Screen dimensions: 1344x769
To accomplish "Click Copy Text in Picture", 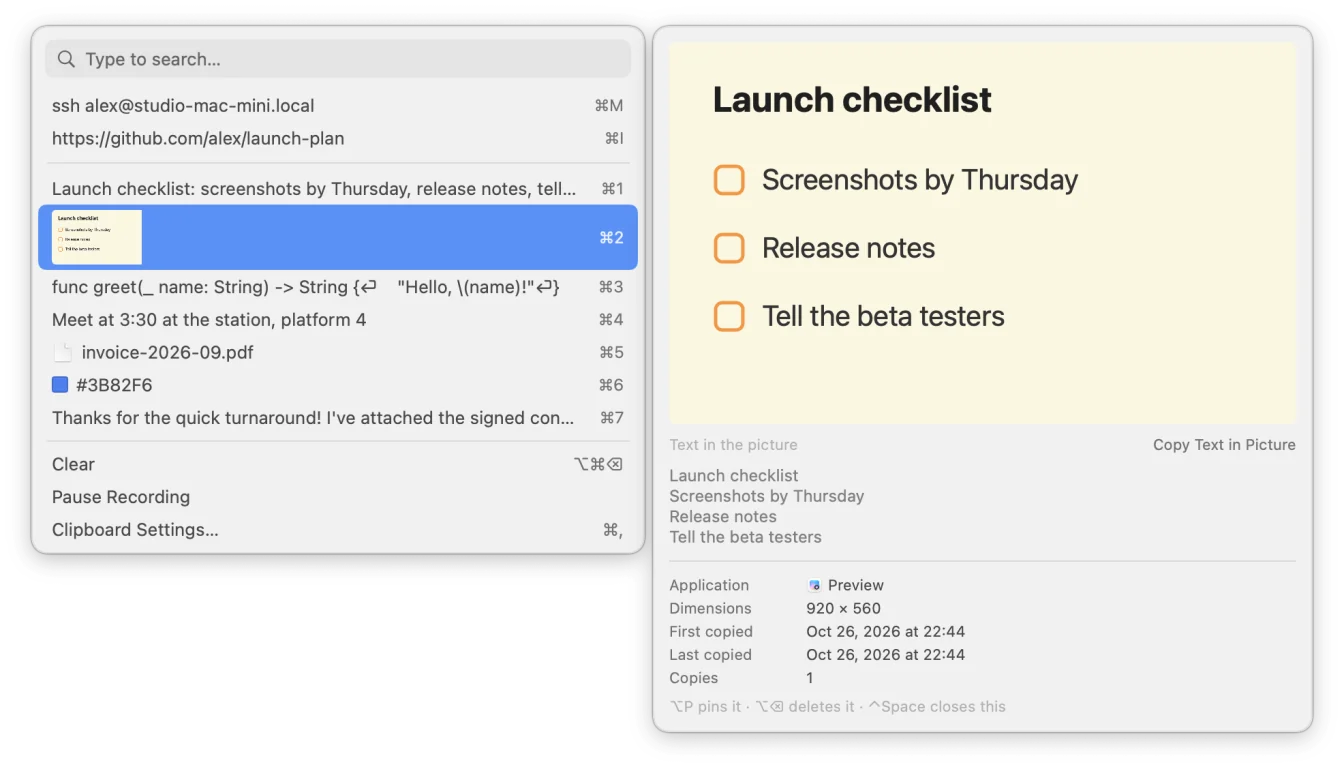I will [1224, 445].
